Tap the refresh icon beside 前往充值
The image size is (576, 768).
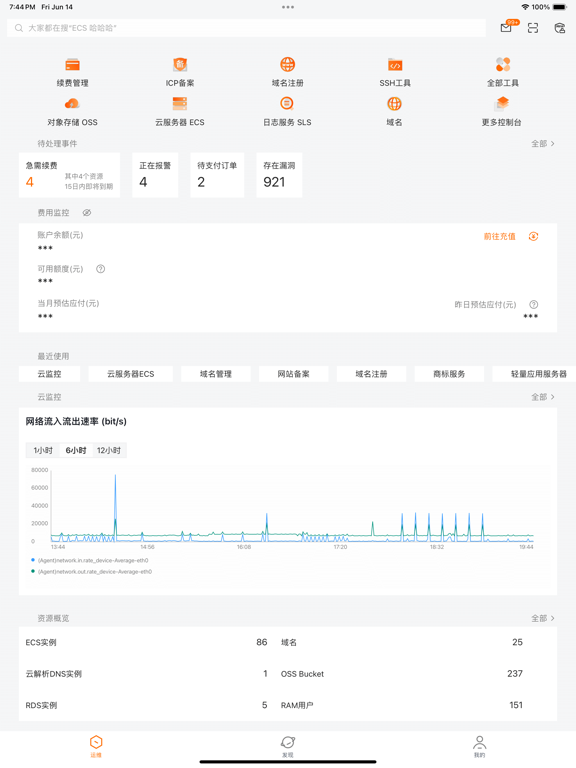533,237
